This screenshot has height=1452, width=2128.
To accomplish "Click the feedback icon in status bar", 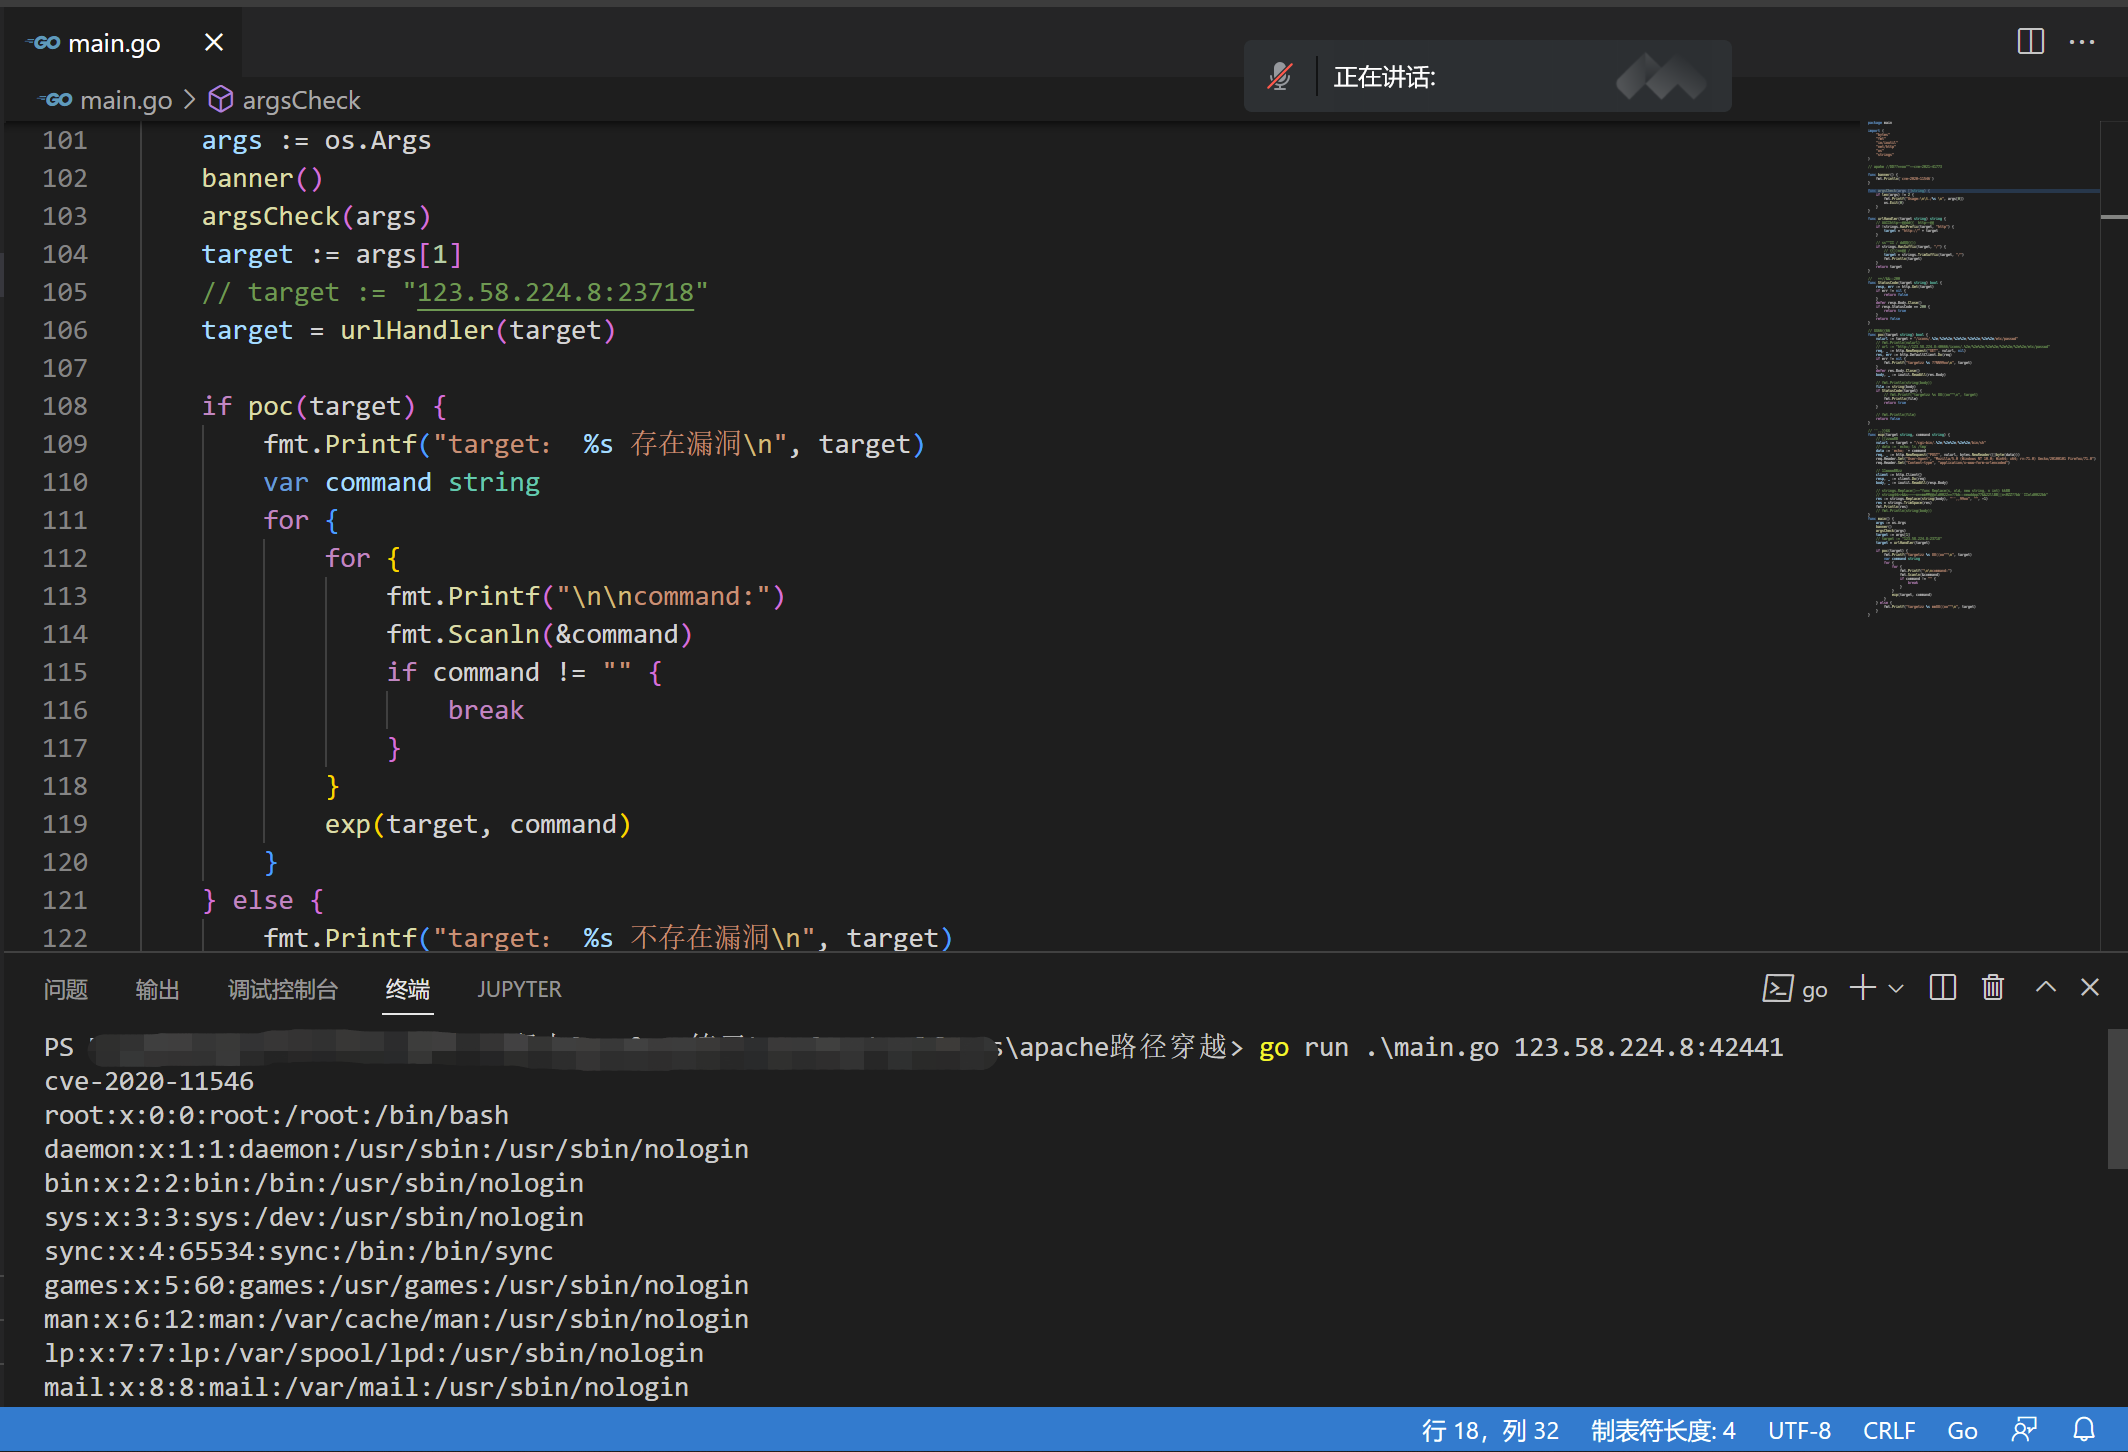I will click(x=2025, y=1430).
